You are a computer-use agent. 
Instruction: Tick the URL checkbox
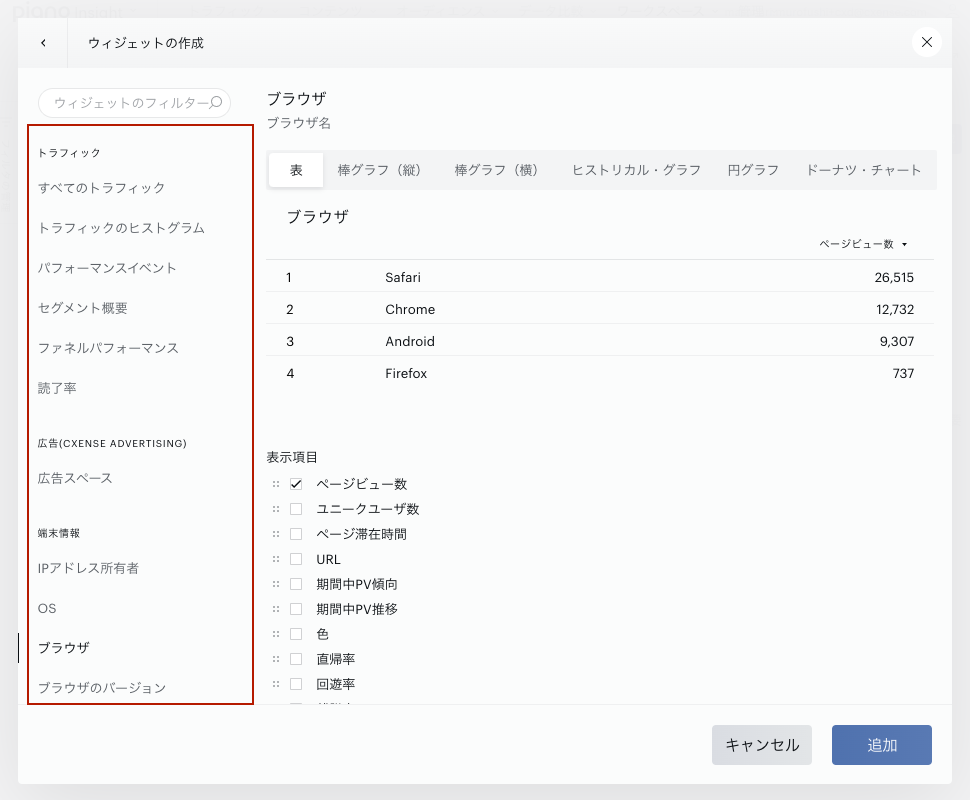(296, 559)
